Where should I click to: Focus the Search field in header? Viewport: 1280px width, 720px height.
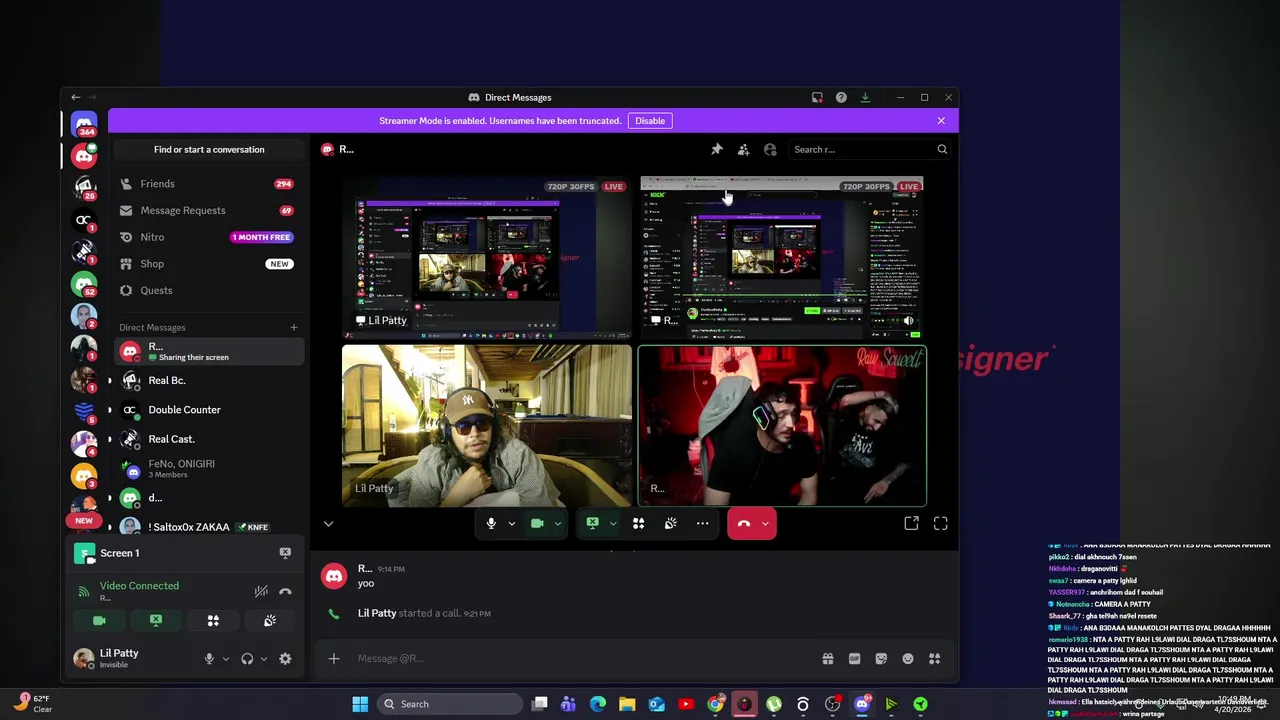(x=868, y=149)
